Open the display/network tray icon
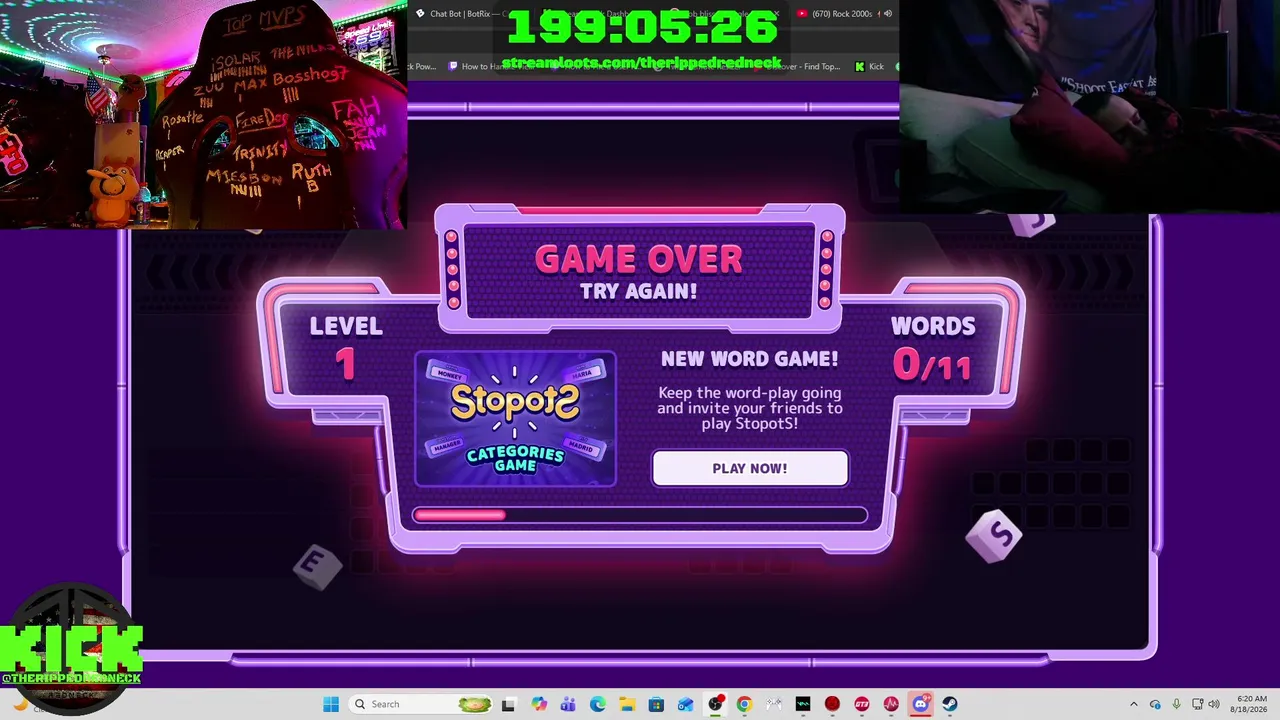 click(1197, 704)
